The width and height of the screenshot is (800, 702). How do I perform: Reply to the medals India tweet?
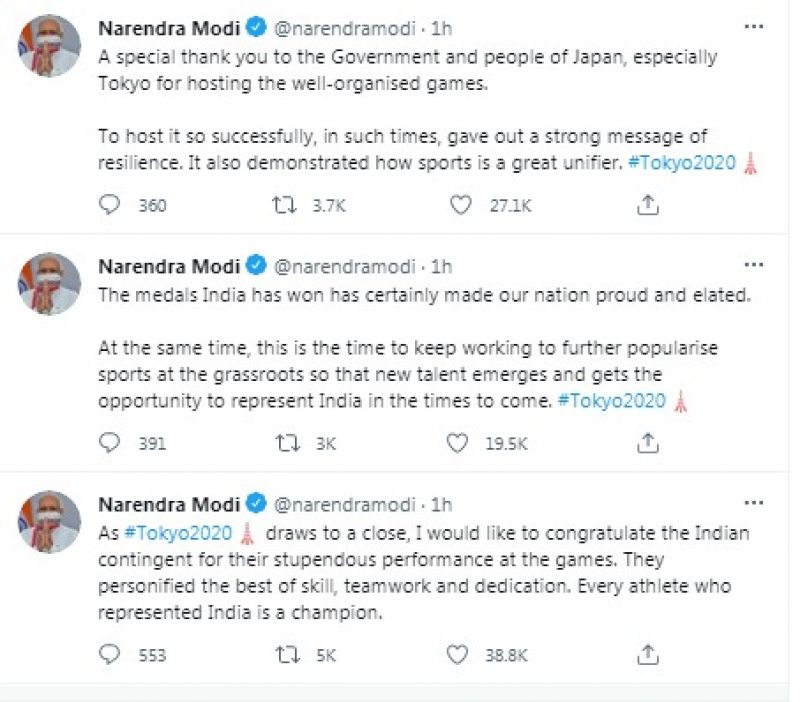[111, 441]
